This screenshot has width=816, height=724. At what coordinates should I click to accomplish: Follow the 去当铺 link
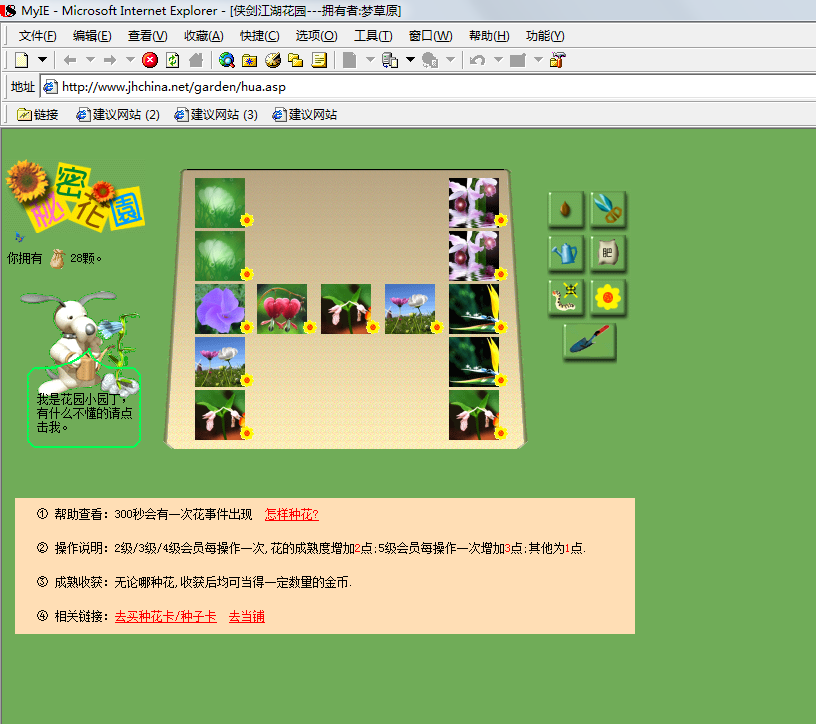point(247,617)
